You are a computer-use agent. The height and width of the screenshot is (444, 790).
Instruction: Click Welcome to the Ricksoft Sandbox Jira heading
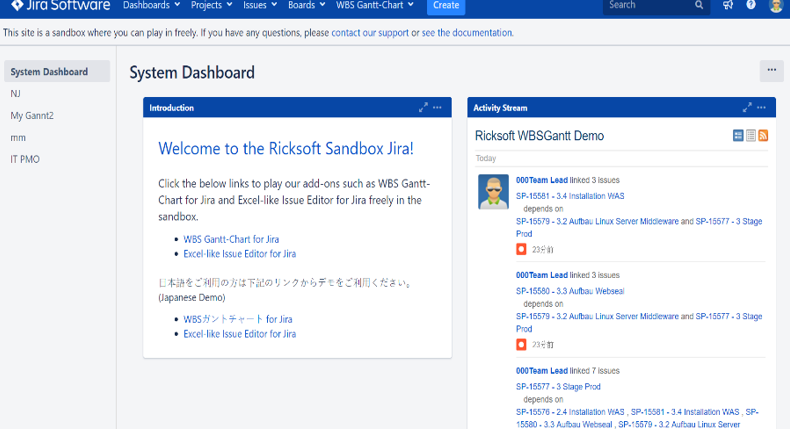(286, 149)
